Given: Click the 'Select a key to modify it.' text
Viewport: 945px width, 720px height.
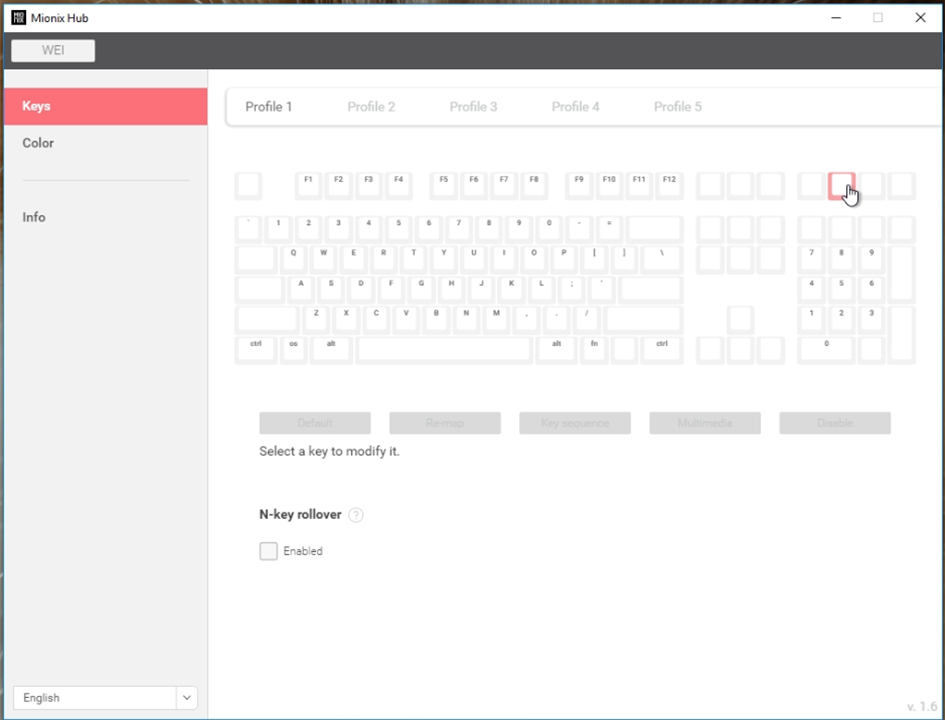Looking at the screenshot, I should (329, 451).
